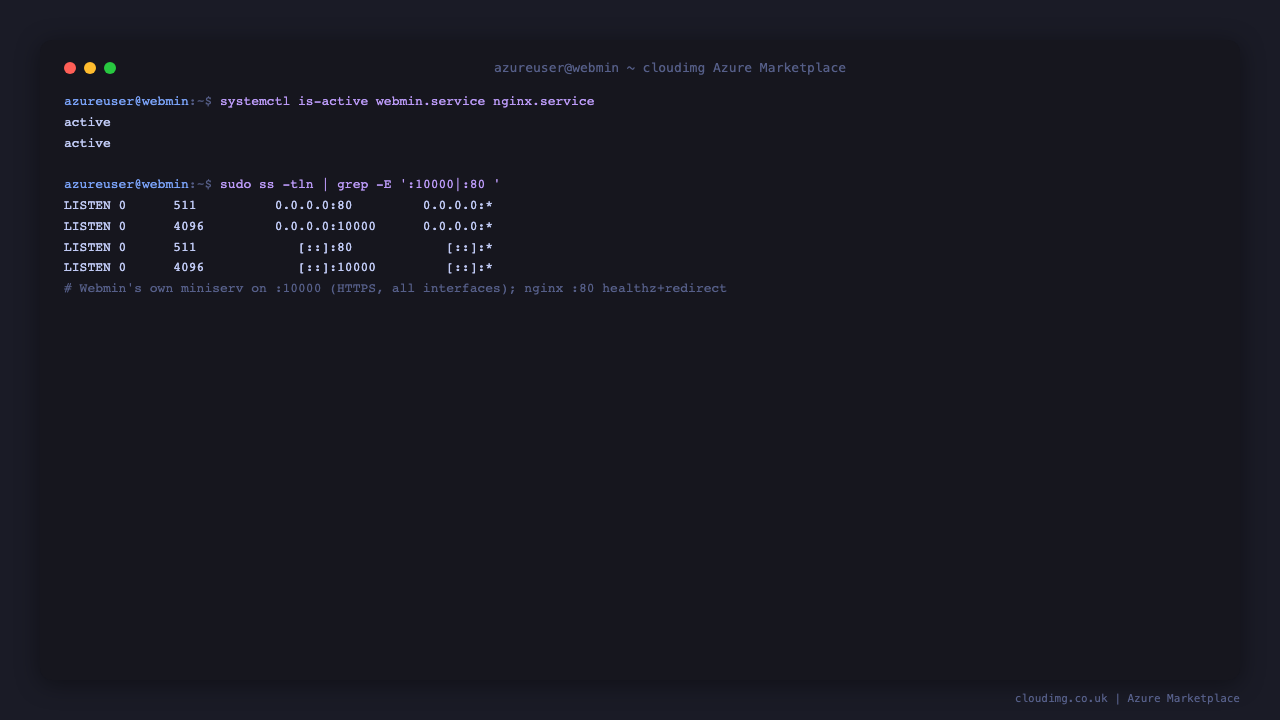Click the first 'active' output line

[x=87, y=122]
